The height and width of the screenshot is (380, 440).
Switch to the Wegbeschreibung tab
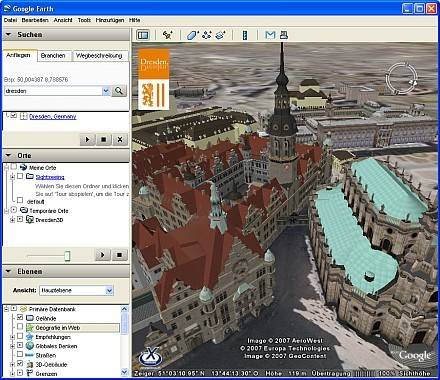pos(99,56)
